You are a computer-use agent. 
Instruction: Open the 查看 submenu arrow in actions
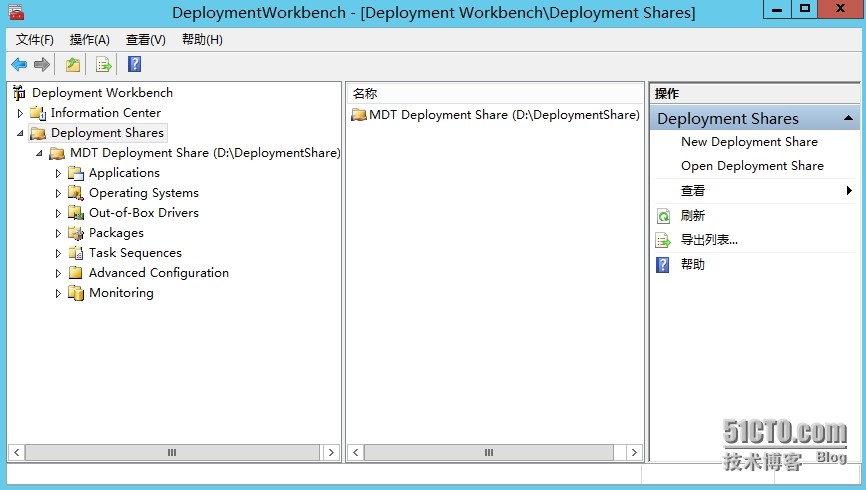click(849, 191)
